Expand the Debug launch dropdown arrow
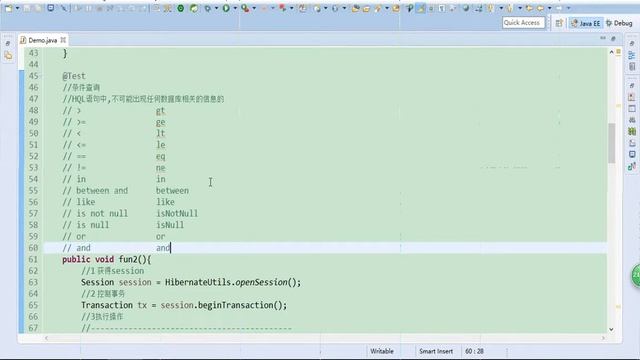The width and height of the screenshot is (640, 360). point(216,8)
